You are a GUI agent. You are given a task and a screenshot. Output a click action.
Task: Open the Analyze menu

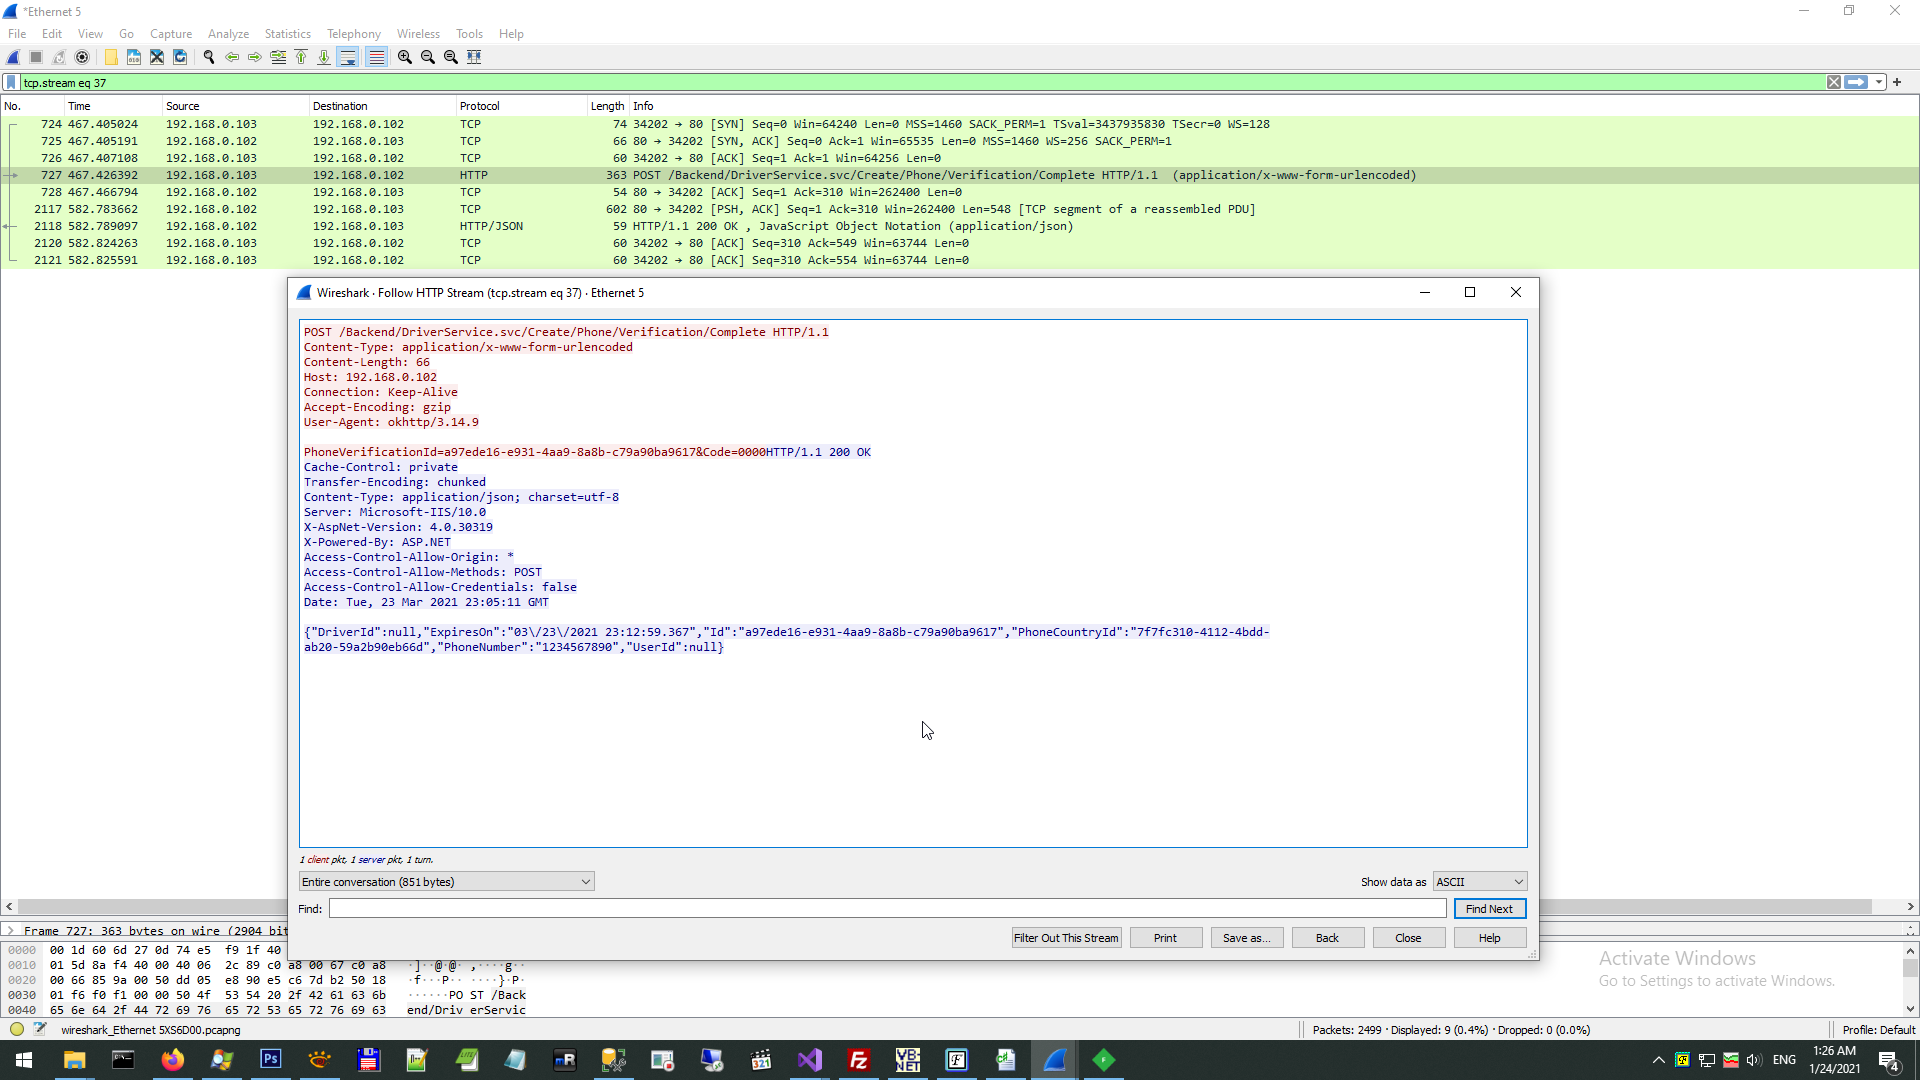tap(228, 34)
